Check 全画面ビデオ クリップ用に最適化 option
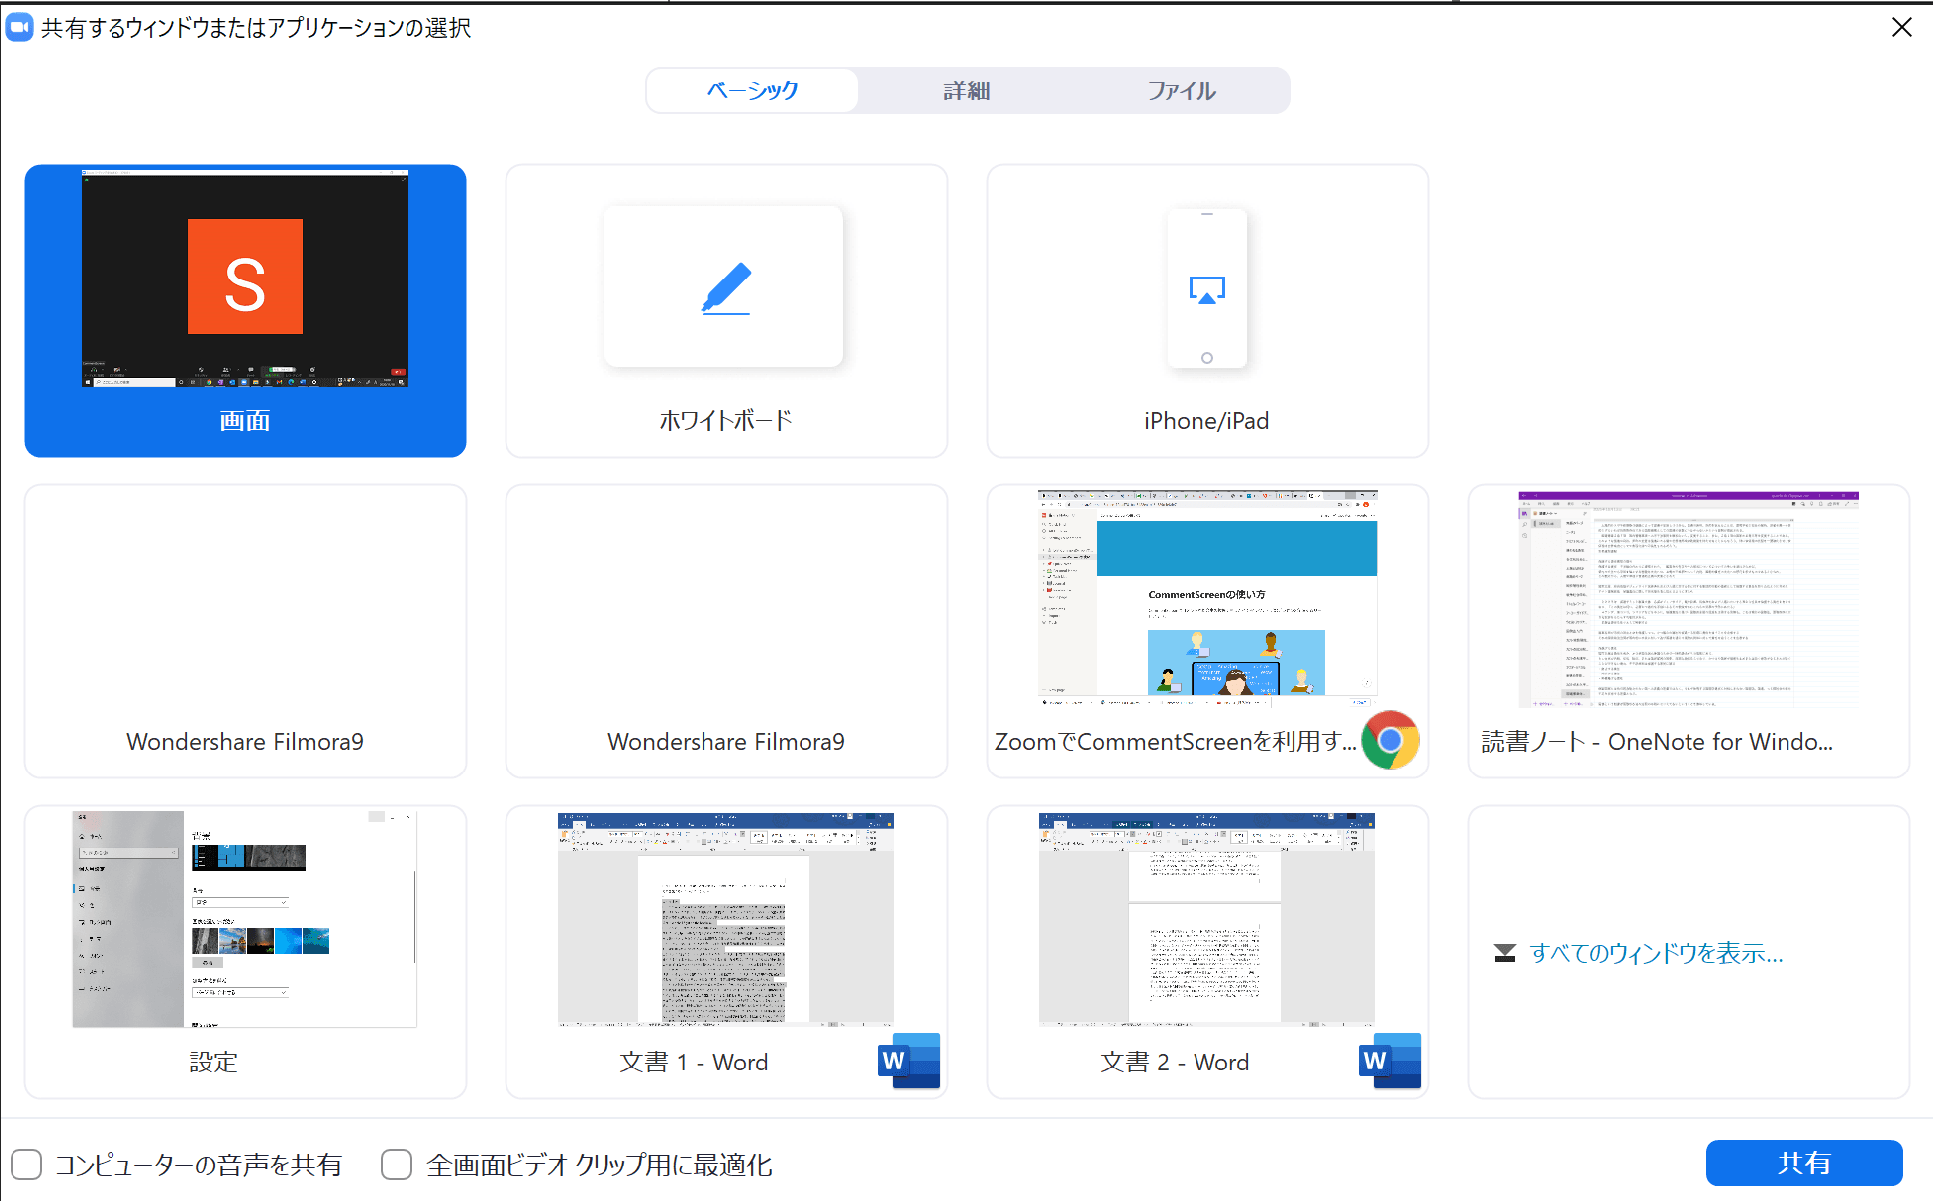The image size is (1933, 1201). 397,1164
